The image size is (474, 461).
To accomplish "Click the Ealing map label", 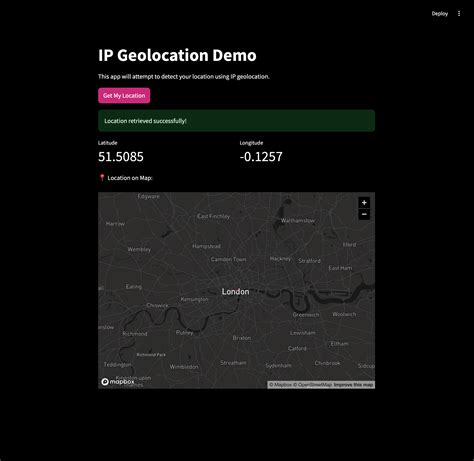I will click(x=133, y=287).
